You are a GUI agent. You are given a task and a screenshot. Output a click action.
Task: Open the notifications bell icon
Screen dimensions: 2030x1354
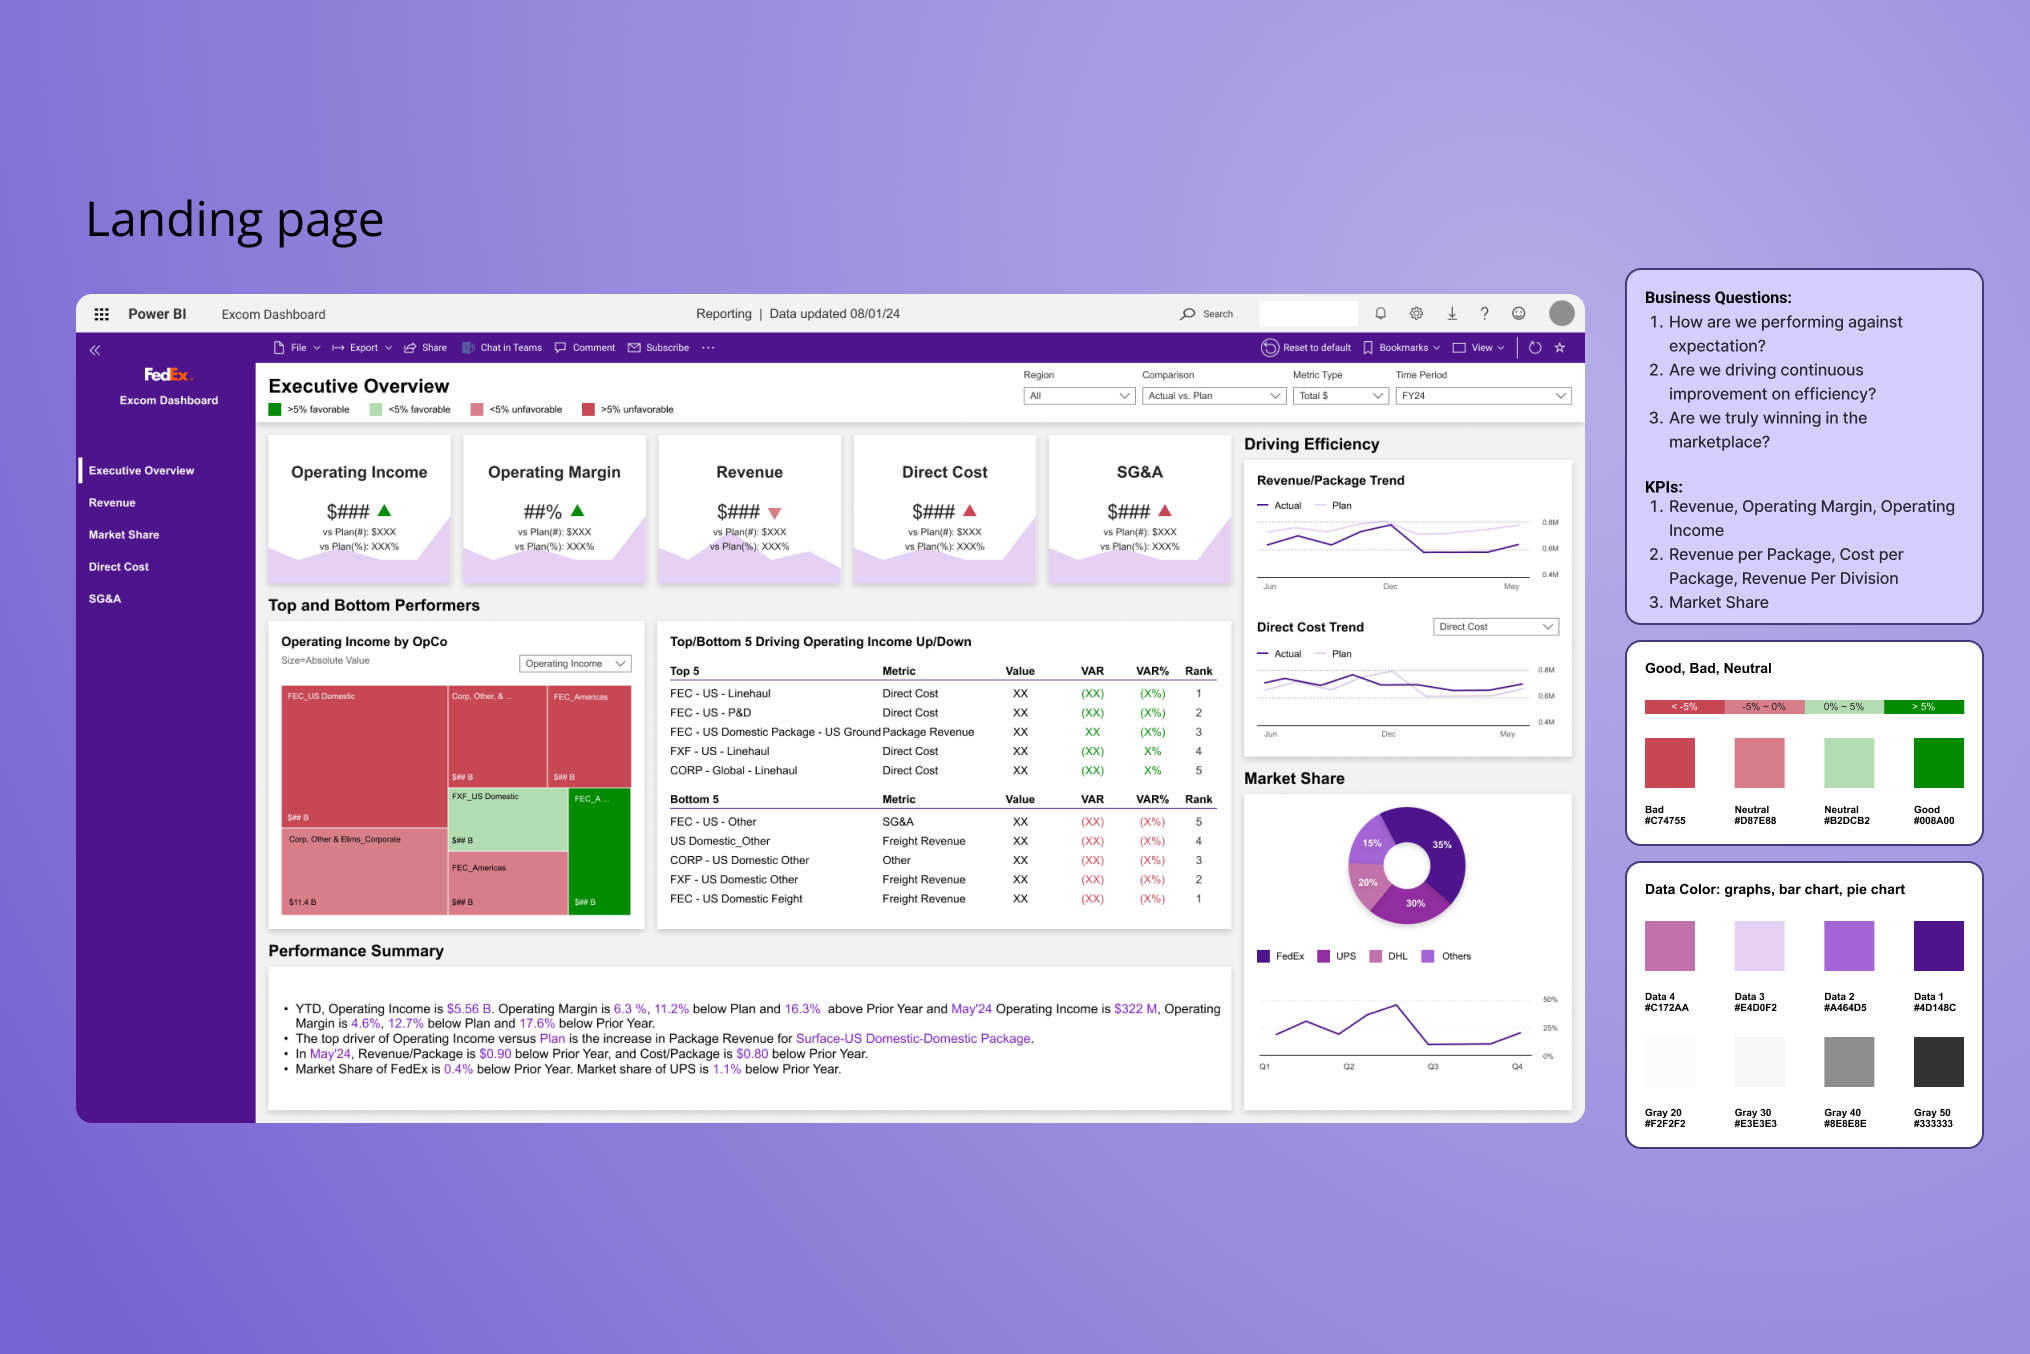click(1380, 314)
